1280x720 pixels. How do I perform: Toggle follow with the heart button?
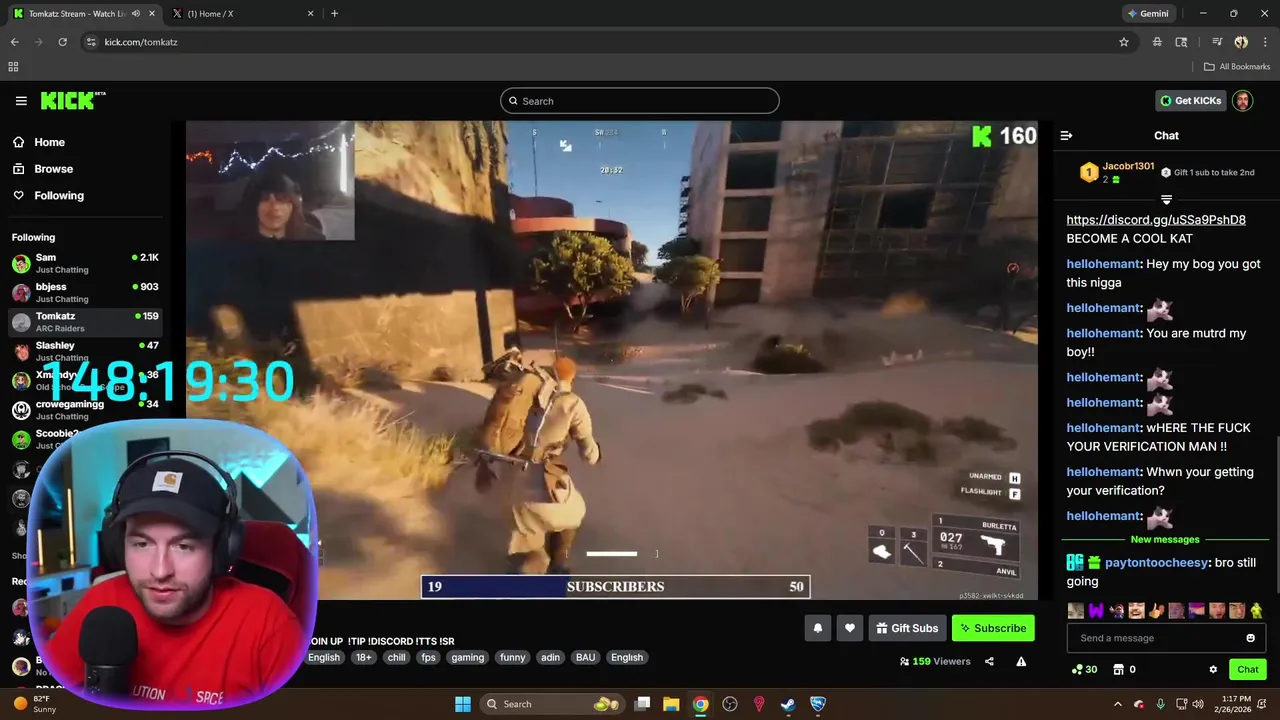(x=850, y=628)
